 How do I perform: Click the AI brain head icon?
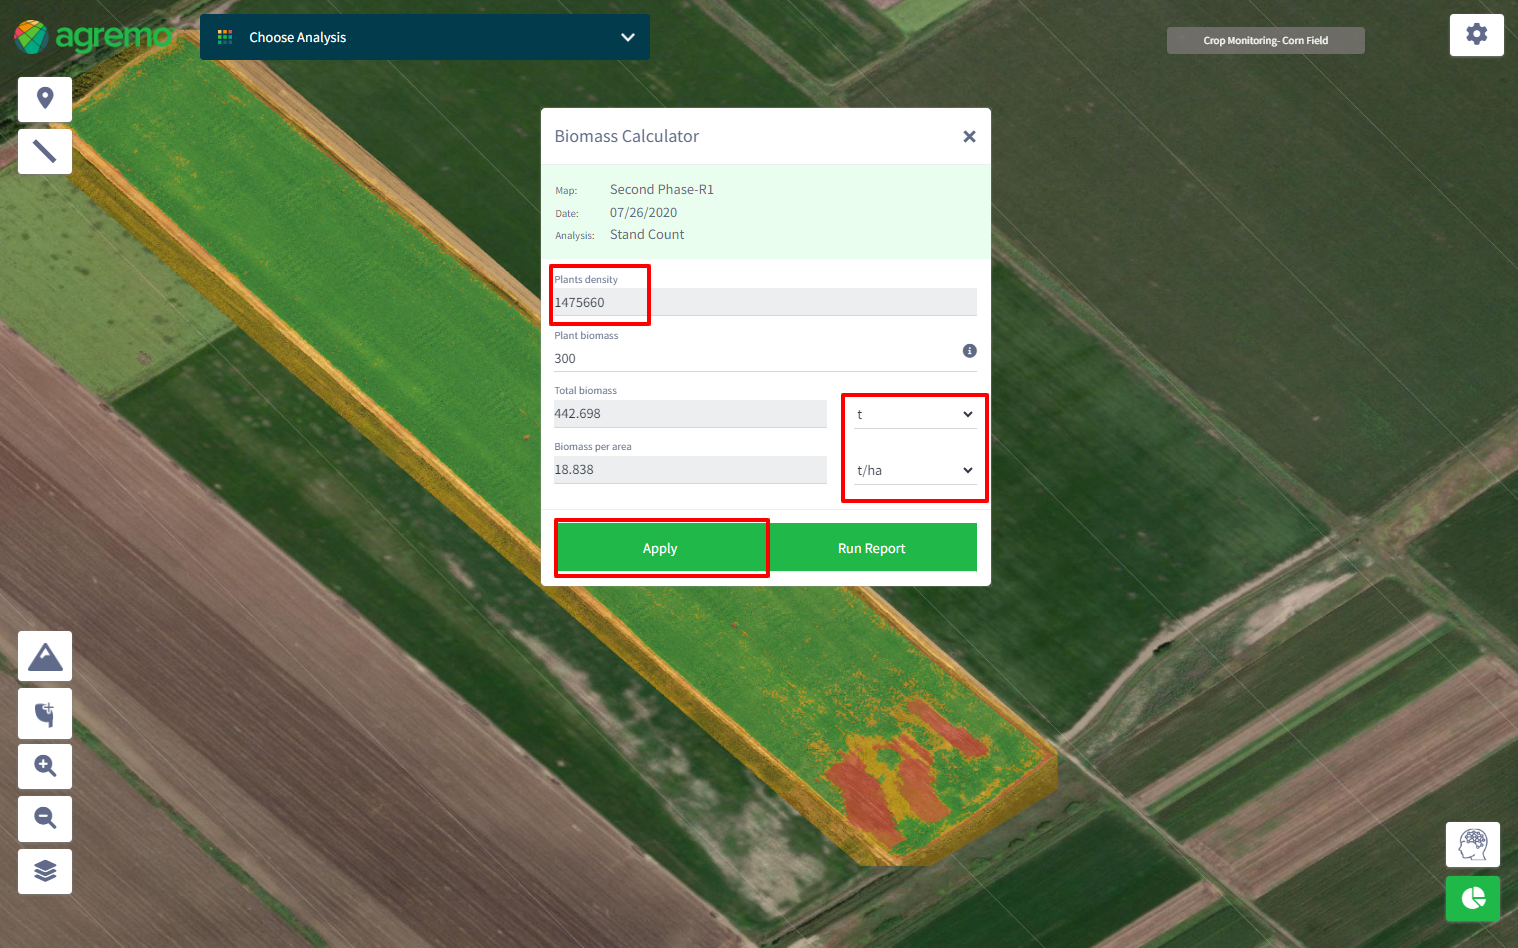(x=1472, y=845)
